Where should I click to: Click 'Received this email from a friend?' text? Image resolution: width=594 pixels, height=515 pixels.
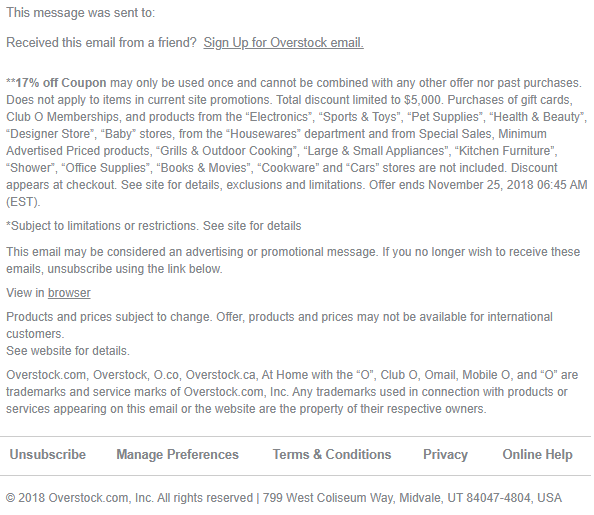[101, 43]
